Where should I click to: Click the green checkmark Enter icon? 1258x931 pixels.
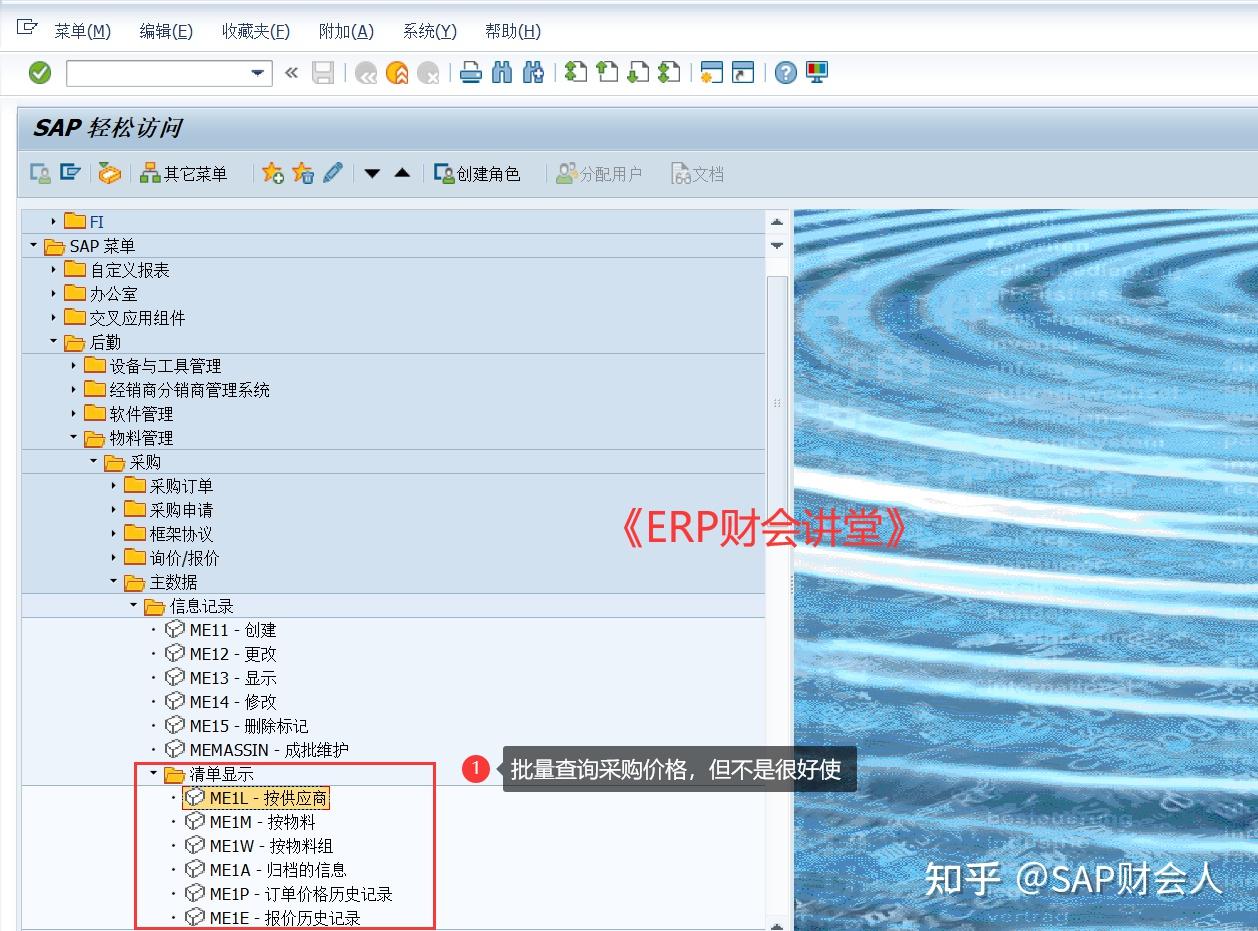39,72
